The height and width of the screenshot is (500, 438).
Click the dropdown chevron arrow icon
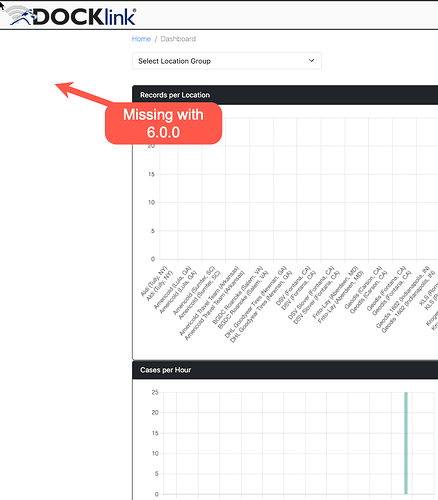pos(311,61)
